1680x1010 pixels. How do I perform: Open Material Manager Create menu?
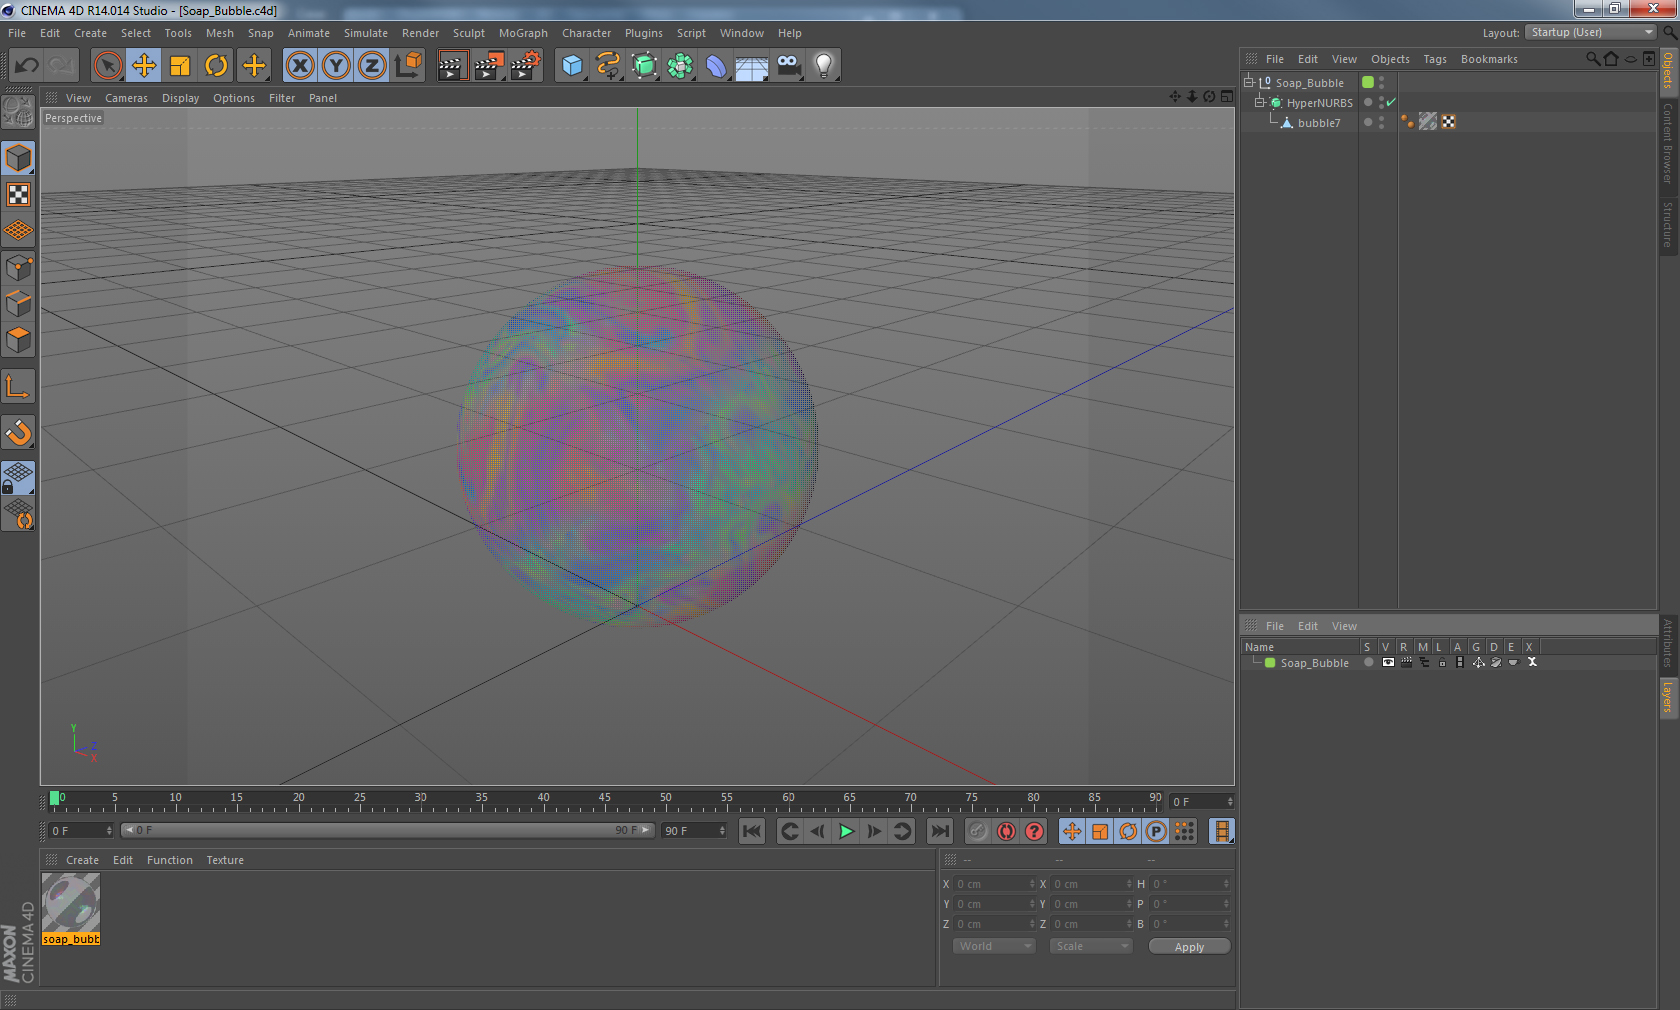(82, 860)
